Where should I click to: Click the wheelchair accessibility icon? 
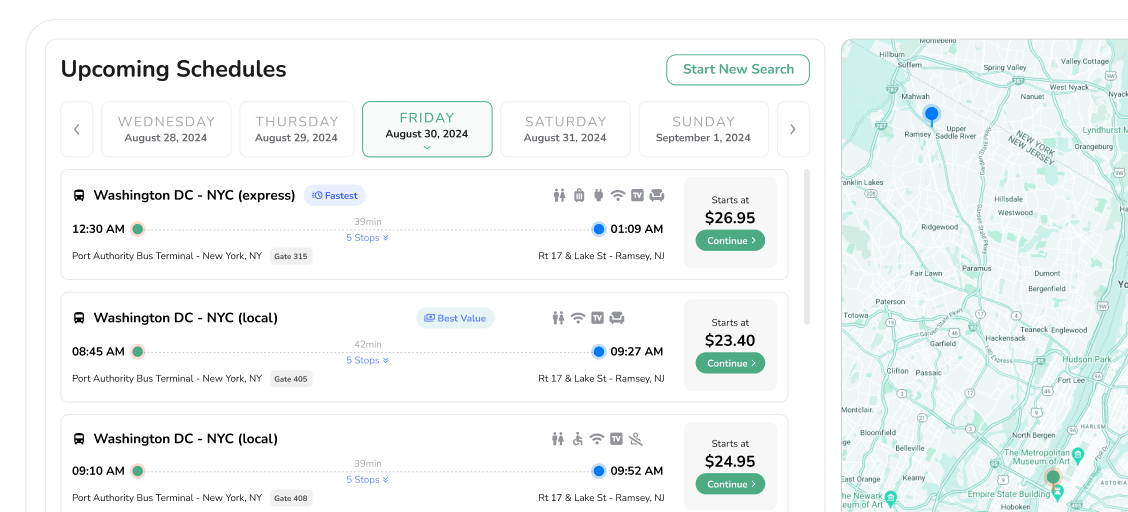pos(577,439)
